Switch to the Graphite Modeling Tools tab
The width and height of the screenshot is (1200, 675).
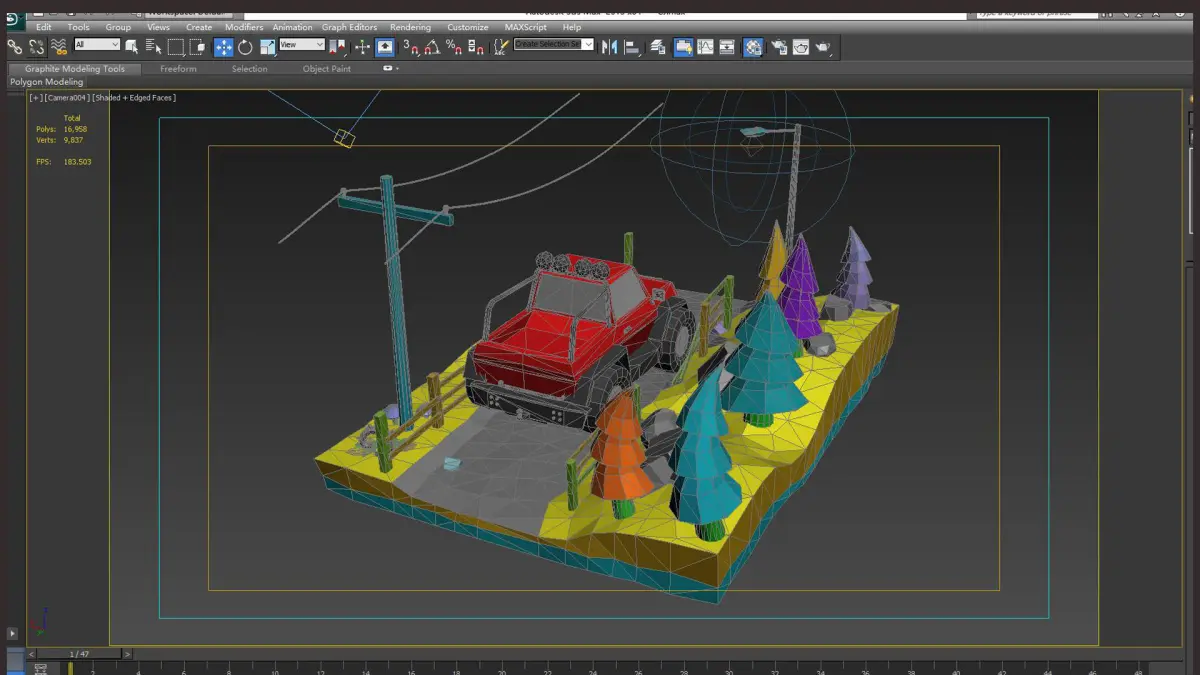(75, 69)
